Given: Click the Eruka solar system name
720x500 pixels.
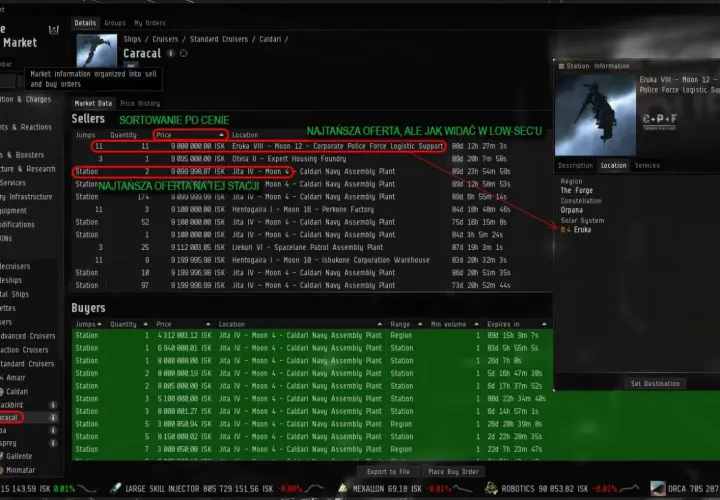Looking at the screenshot, I should click(x=582, y=230).
